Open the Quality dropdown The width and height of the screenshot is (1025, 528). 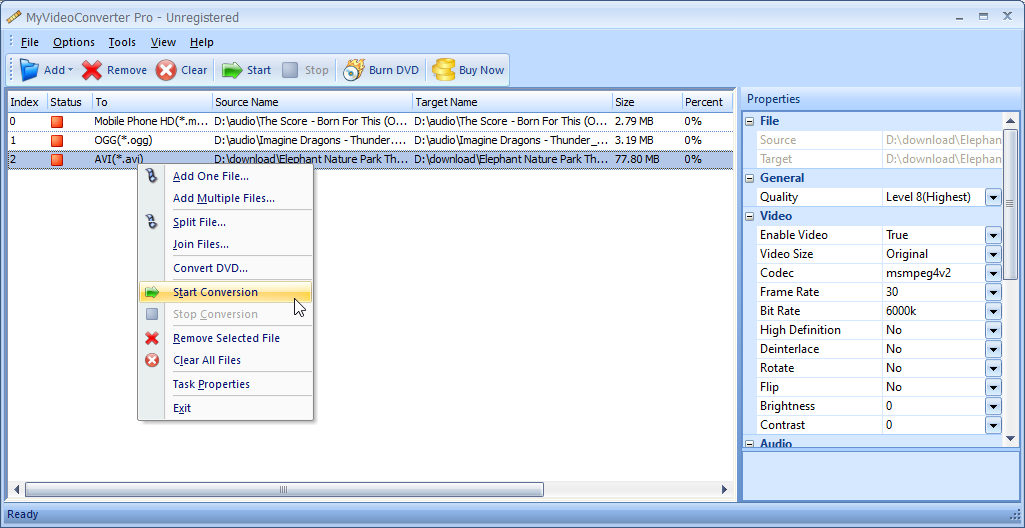tap(993, 197)
